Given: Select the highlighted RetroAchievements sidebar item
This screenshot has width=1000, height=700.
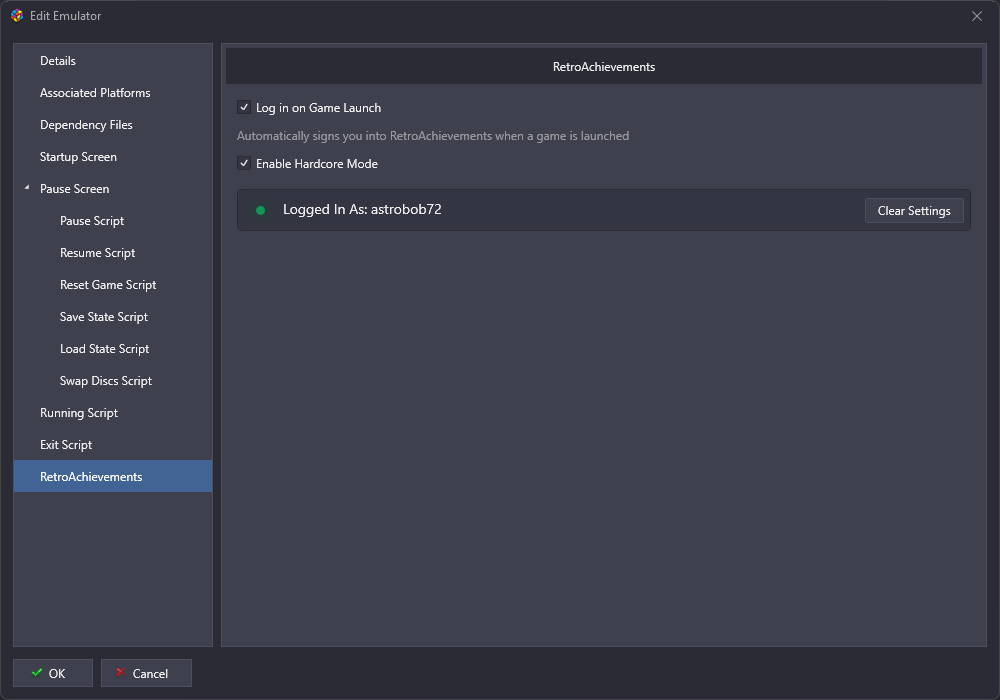Looking at the screenshot, I should pos(113,476).
